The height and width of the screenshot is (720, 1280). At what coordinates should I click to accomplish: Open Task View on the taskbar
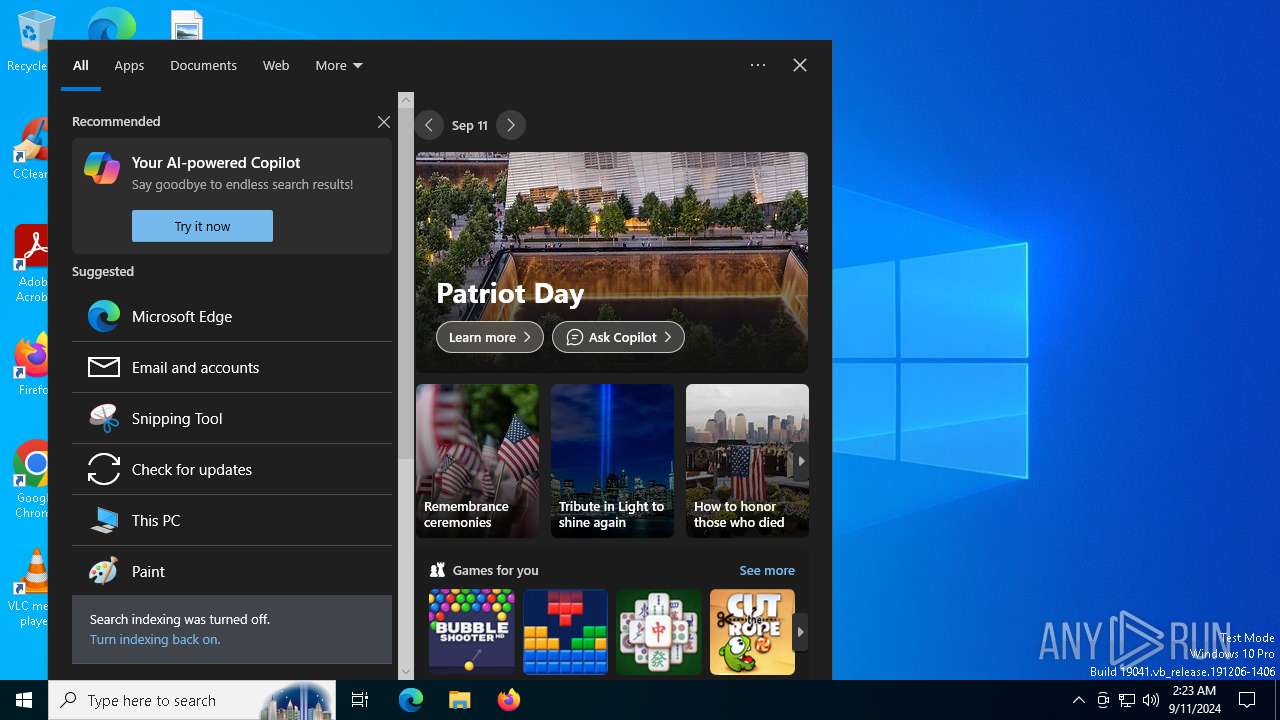pyautogui.click(x=360, y=700)
